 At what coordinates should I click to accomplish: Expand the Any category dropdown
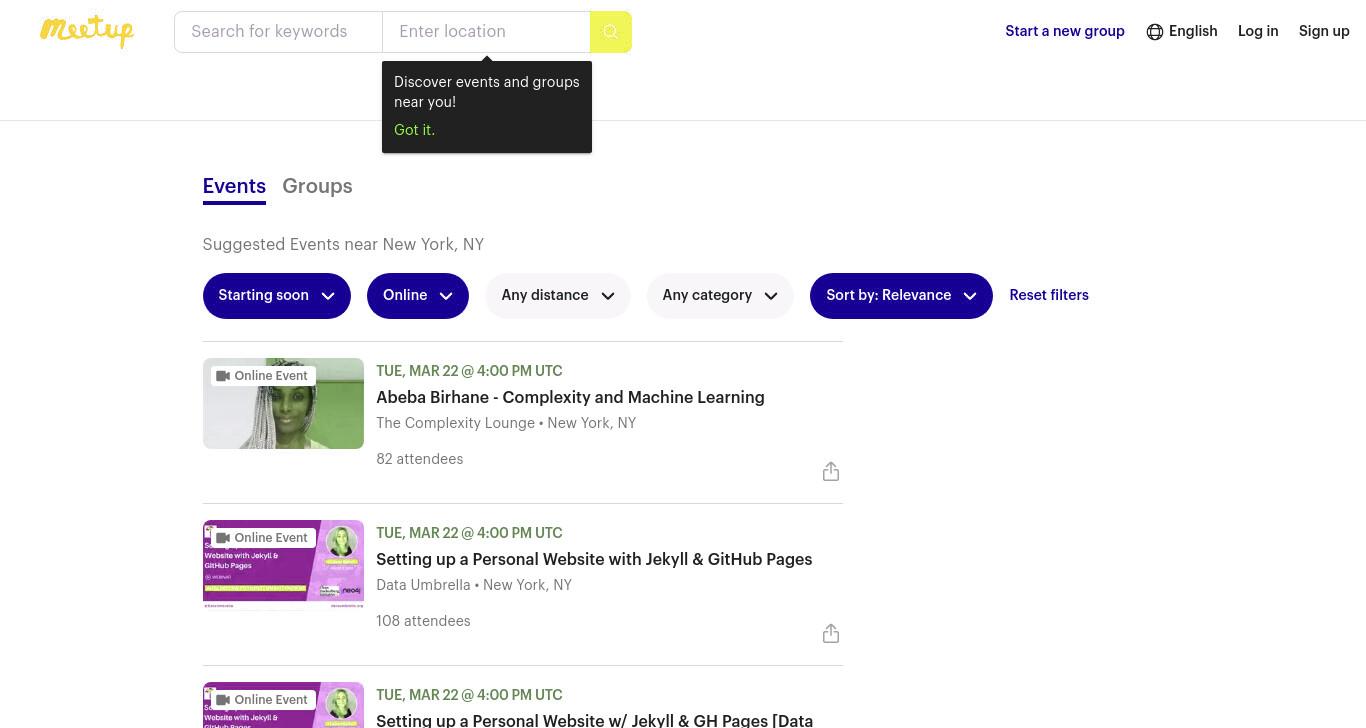(x=720, y=296)
